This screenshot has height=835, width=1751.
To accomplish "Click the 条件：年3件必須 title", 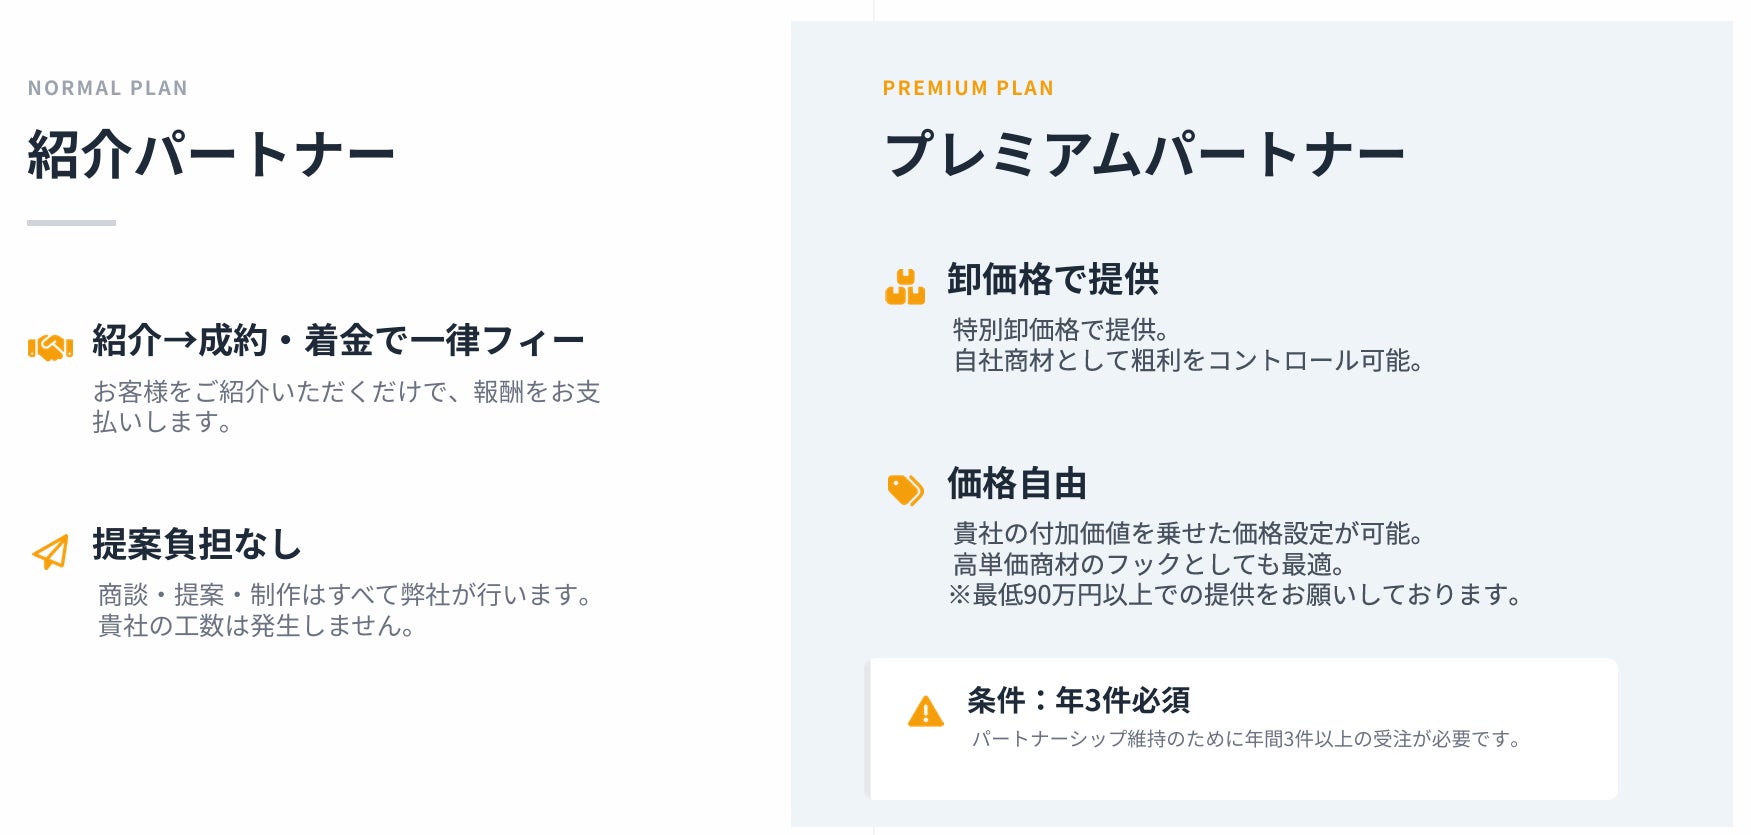I will click(x=1078, y=700).
